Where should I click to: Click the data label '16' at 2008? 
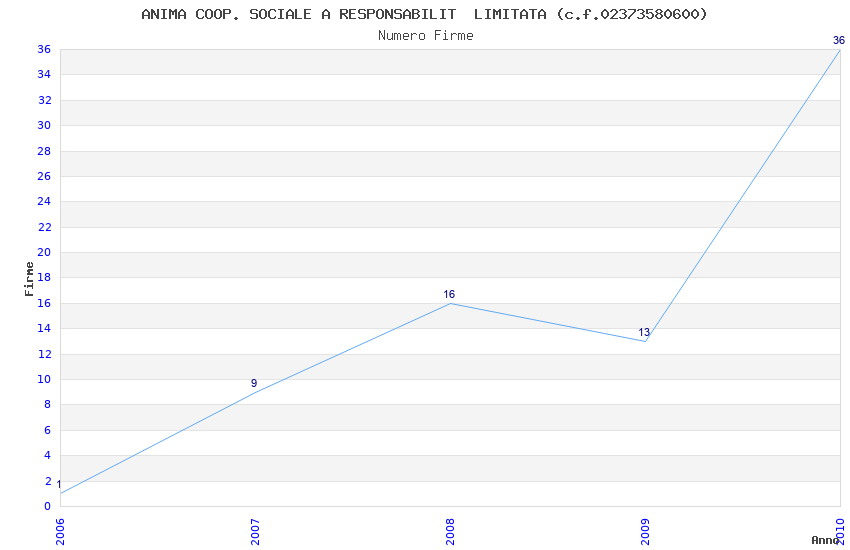[449, 295]
